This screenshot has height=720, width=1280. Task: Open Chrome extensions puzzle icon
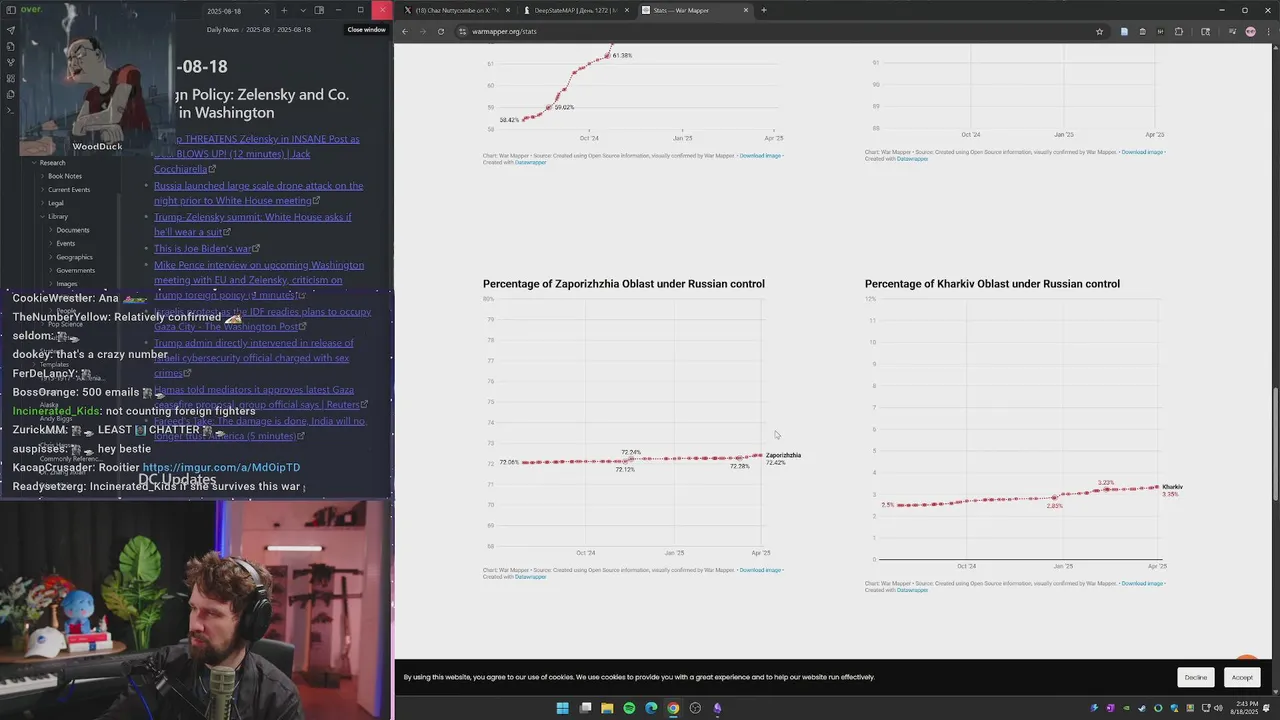coord(1178,31)
